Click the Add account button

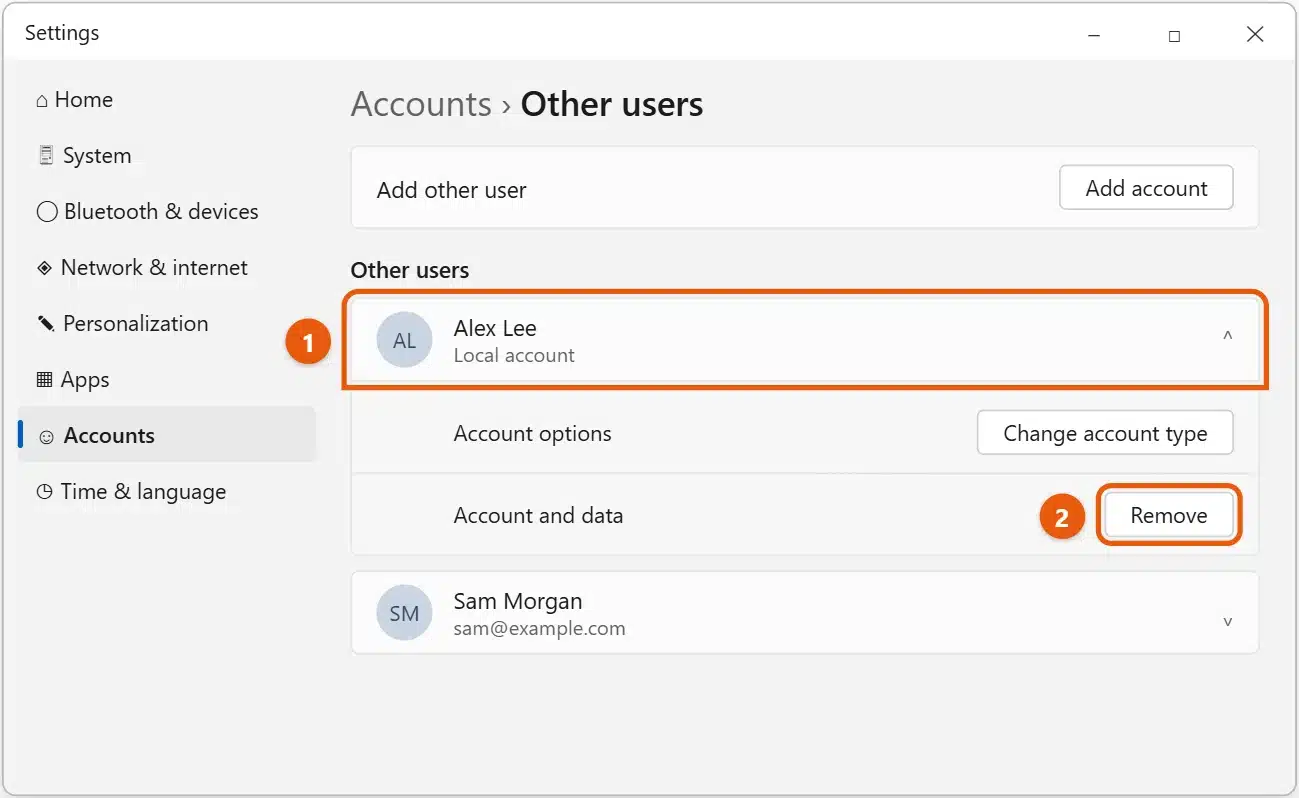(1146, 188)
